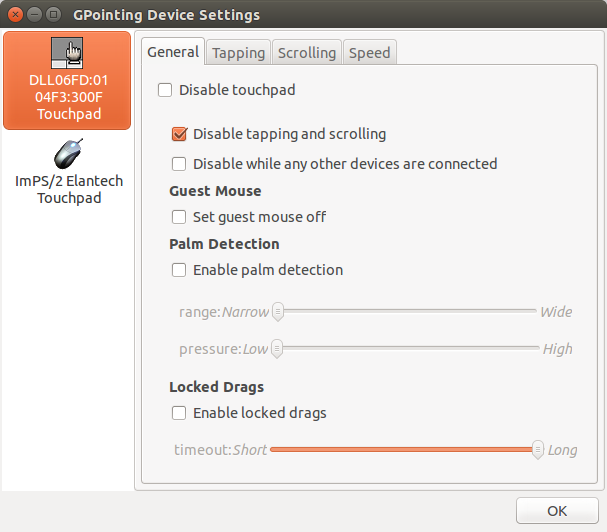Click the palm detection range slider handle
This screenshot has width=607, height=532.
pyautogui.click(x=278, y=311)
